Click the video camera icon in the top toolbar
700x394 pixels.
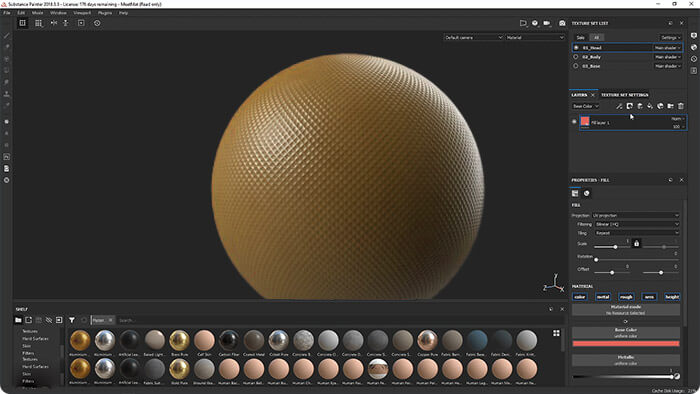[x=547, y=23]
